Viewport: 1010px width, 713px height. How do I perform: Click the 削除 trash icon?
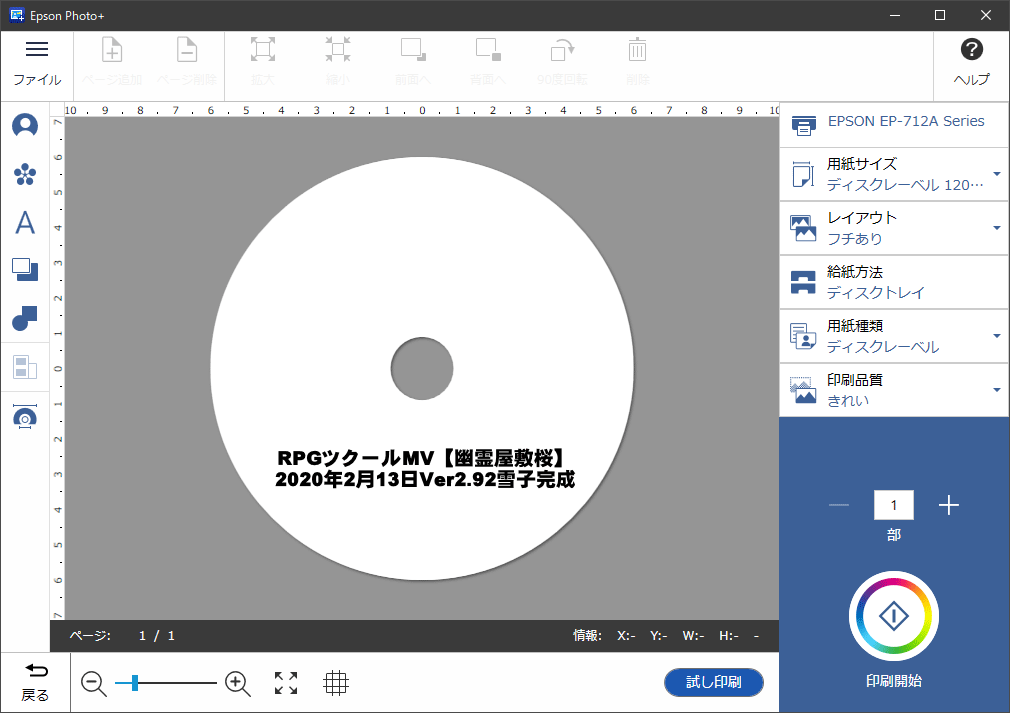637,50
